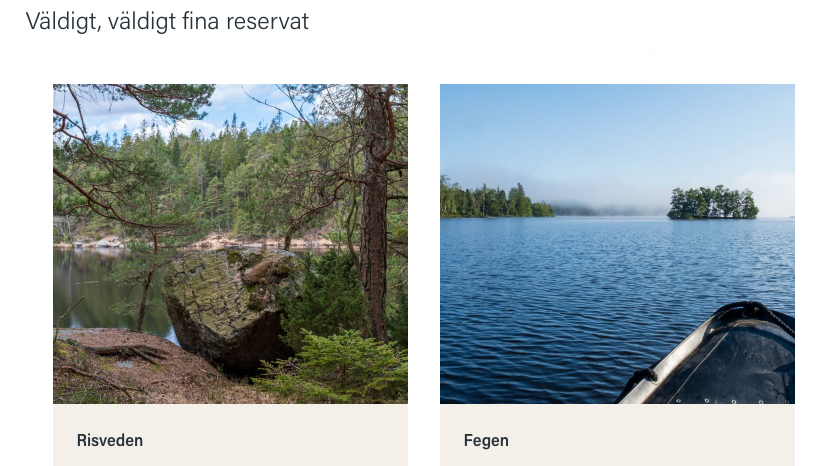The image size is (828, 466).
Task: Open the Fegen lake photo
Action: point(617,244)
